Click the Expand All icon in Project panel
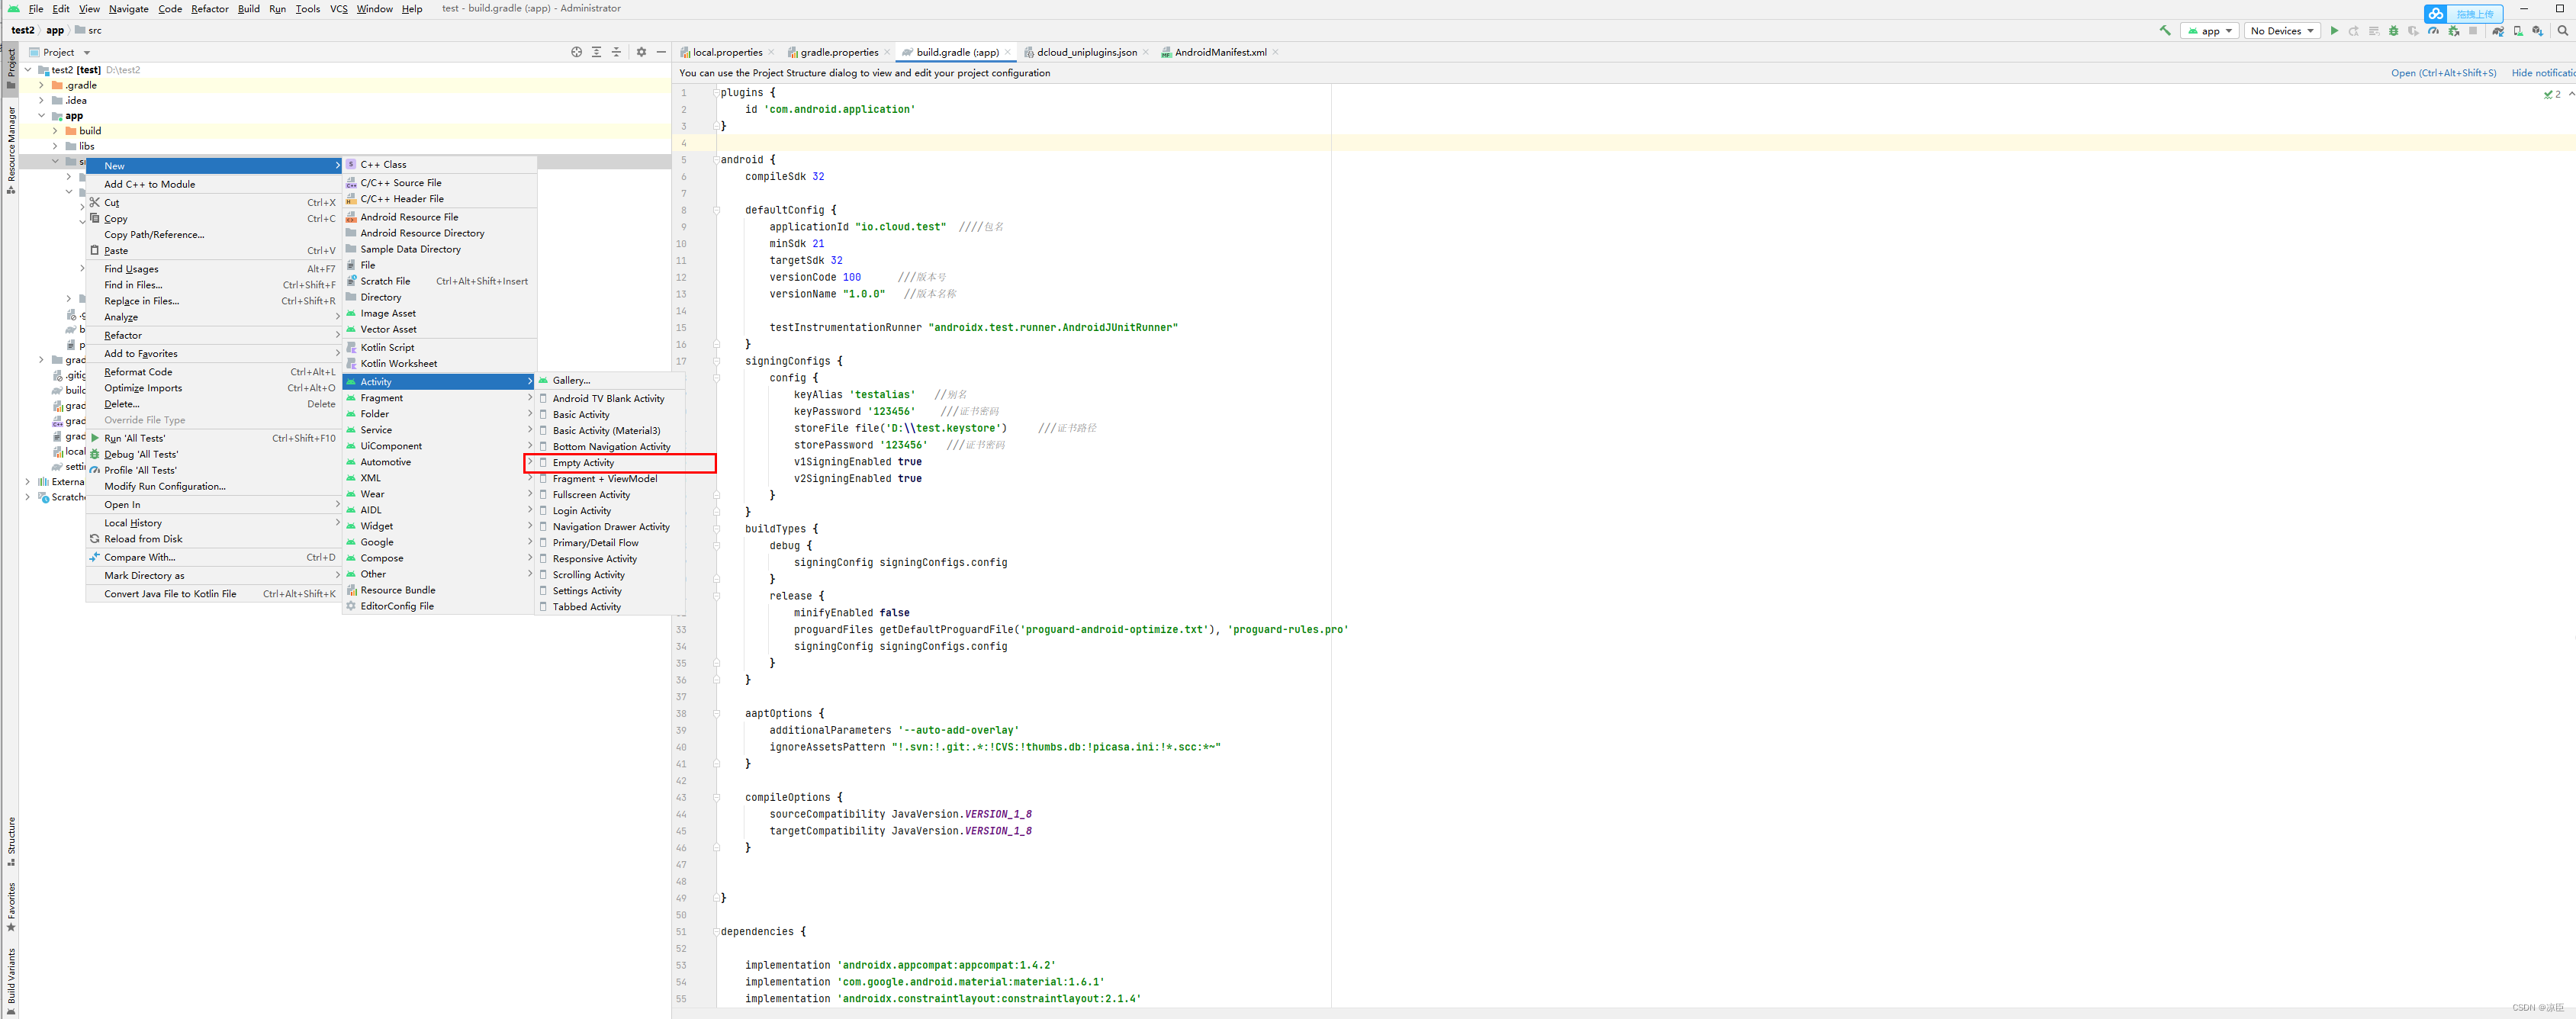Screen dimensions: 2576x1019 click(x=597, y=52)
